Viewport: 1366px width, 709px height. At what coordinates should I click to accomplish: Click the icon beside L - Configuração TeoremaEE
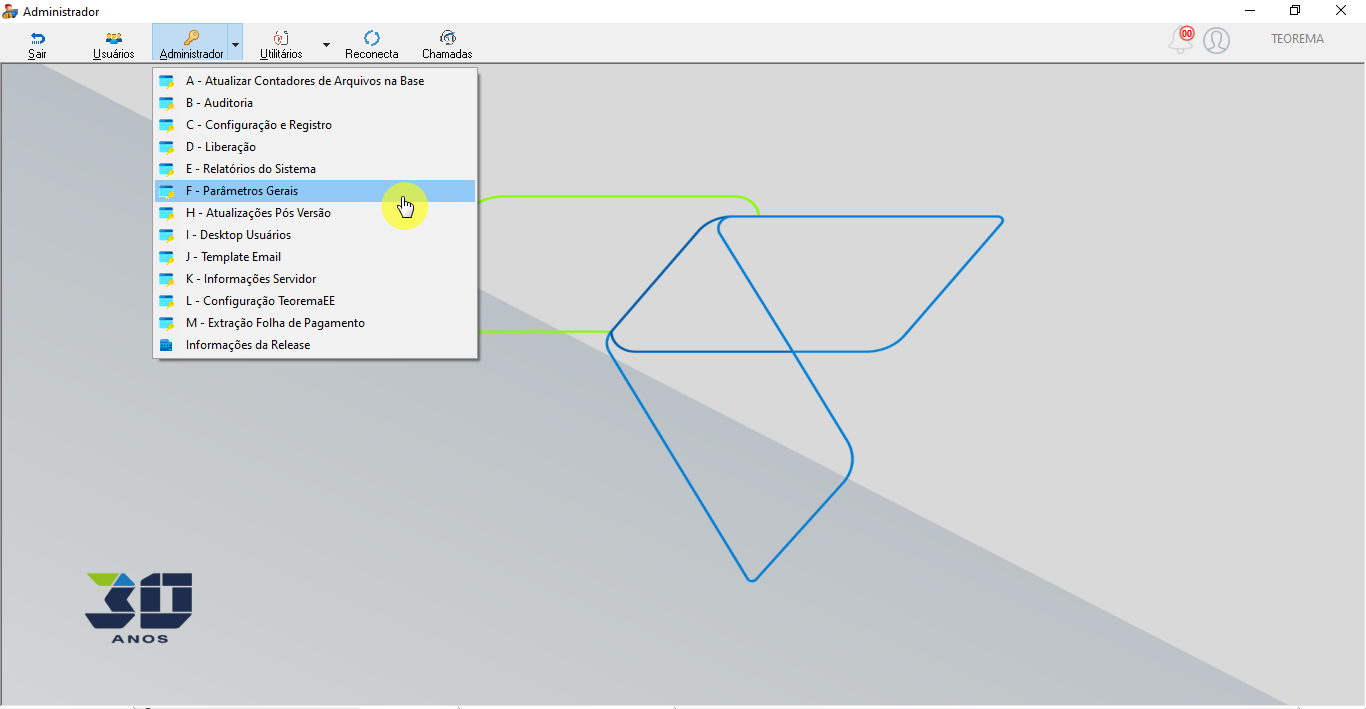tap(167, 301)
